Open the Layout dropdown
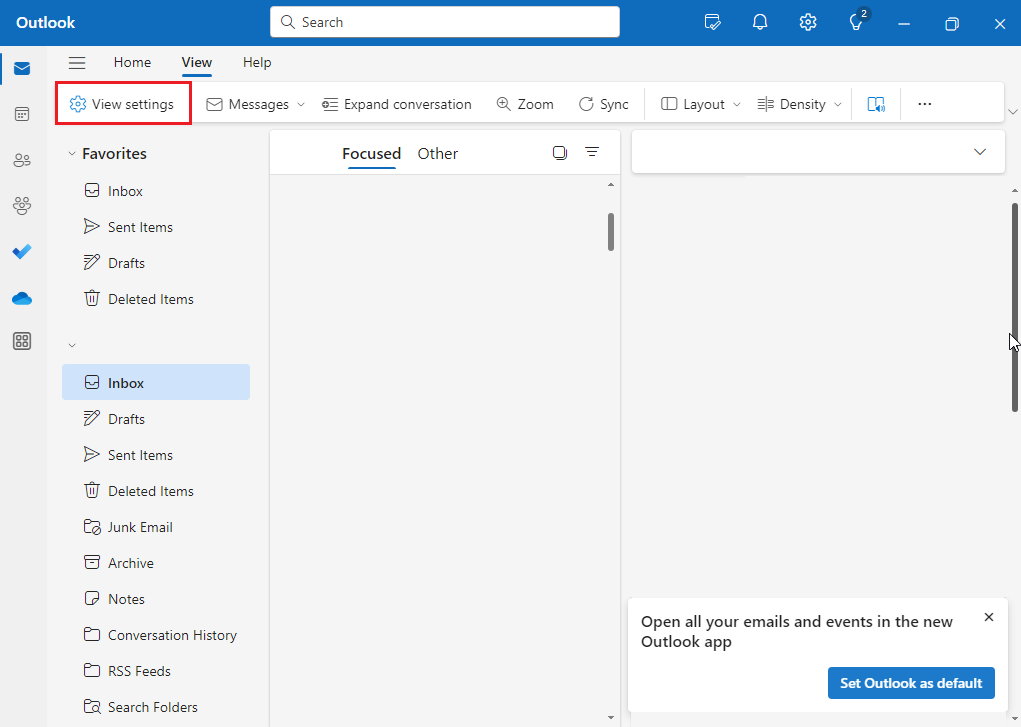Image resolution: width=1021 pixels, height=727 pixels. (699, 103)
